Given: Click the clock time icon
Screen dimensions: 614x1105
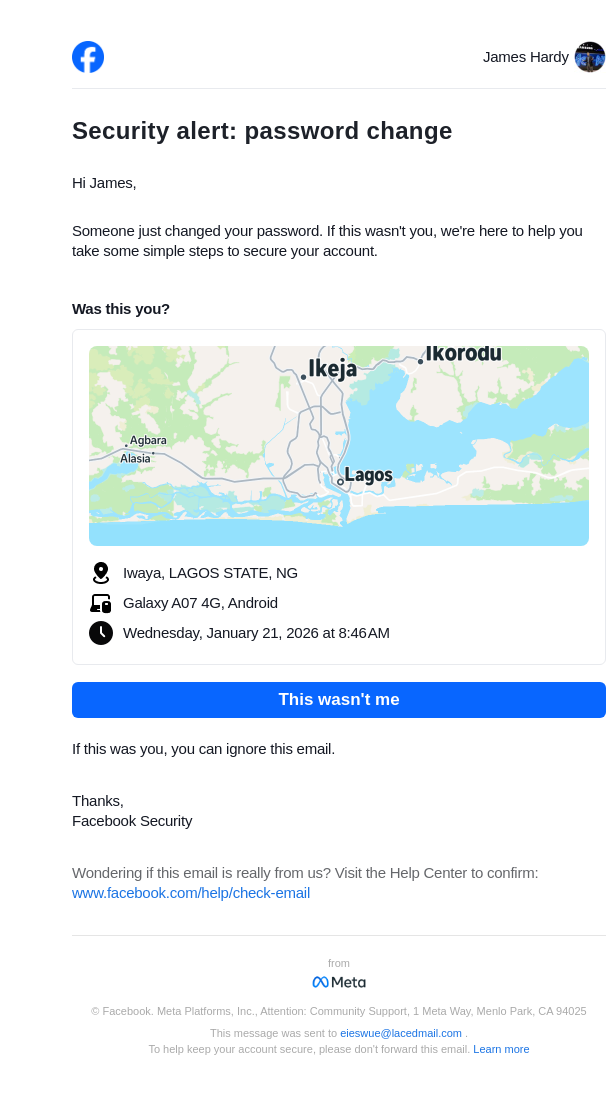Looking at the screenshot, I should pyautogui.click(x=101, y=633).
